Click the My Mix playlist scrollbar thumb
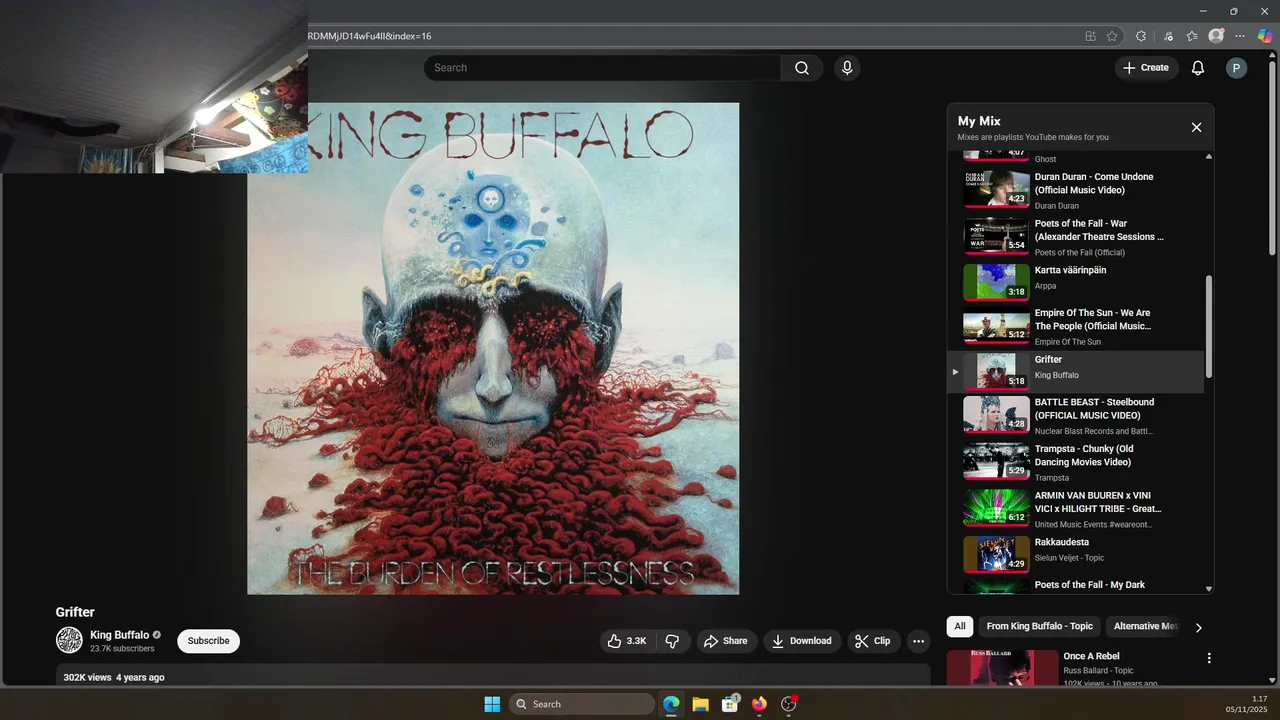 (x=1209, y=327)
